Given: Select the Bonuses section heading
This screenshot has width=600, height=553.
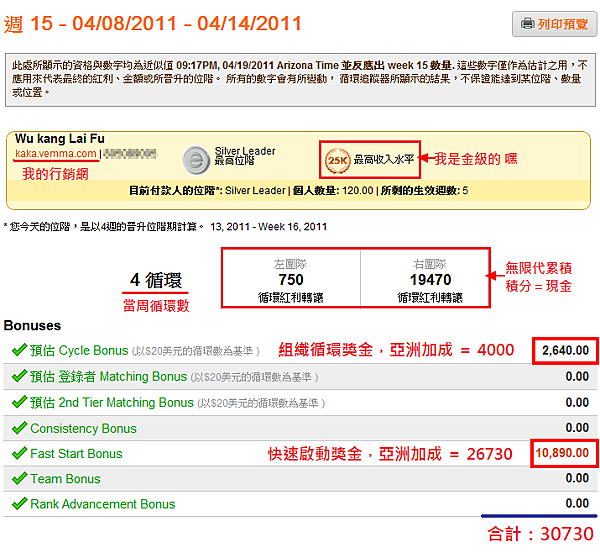Looking at the screenshot, I should (32, 326).
